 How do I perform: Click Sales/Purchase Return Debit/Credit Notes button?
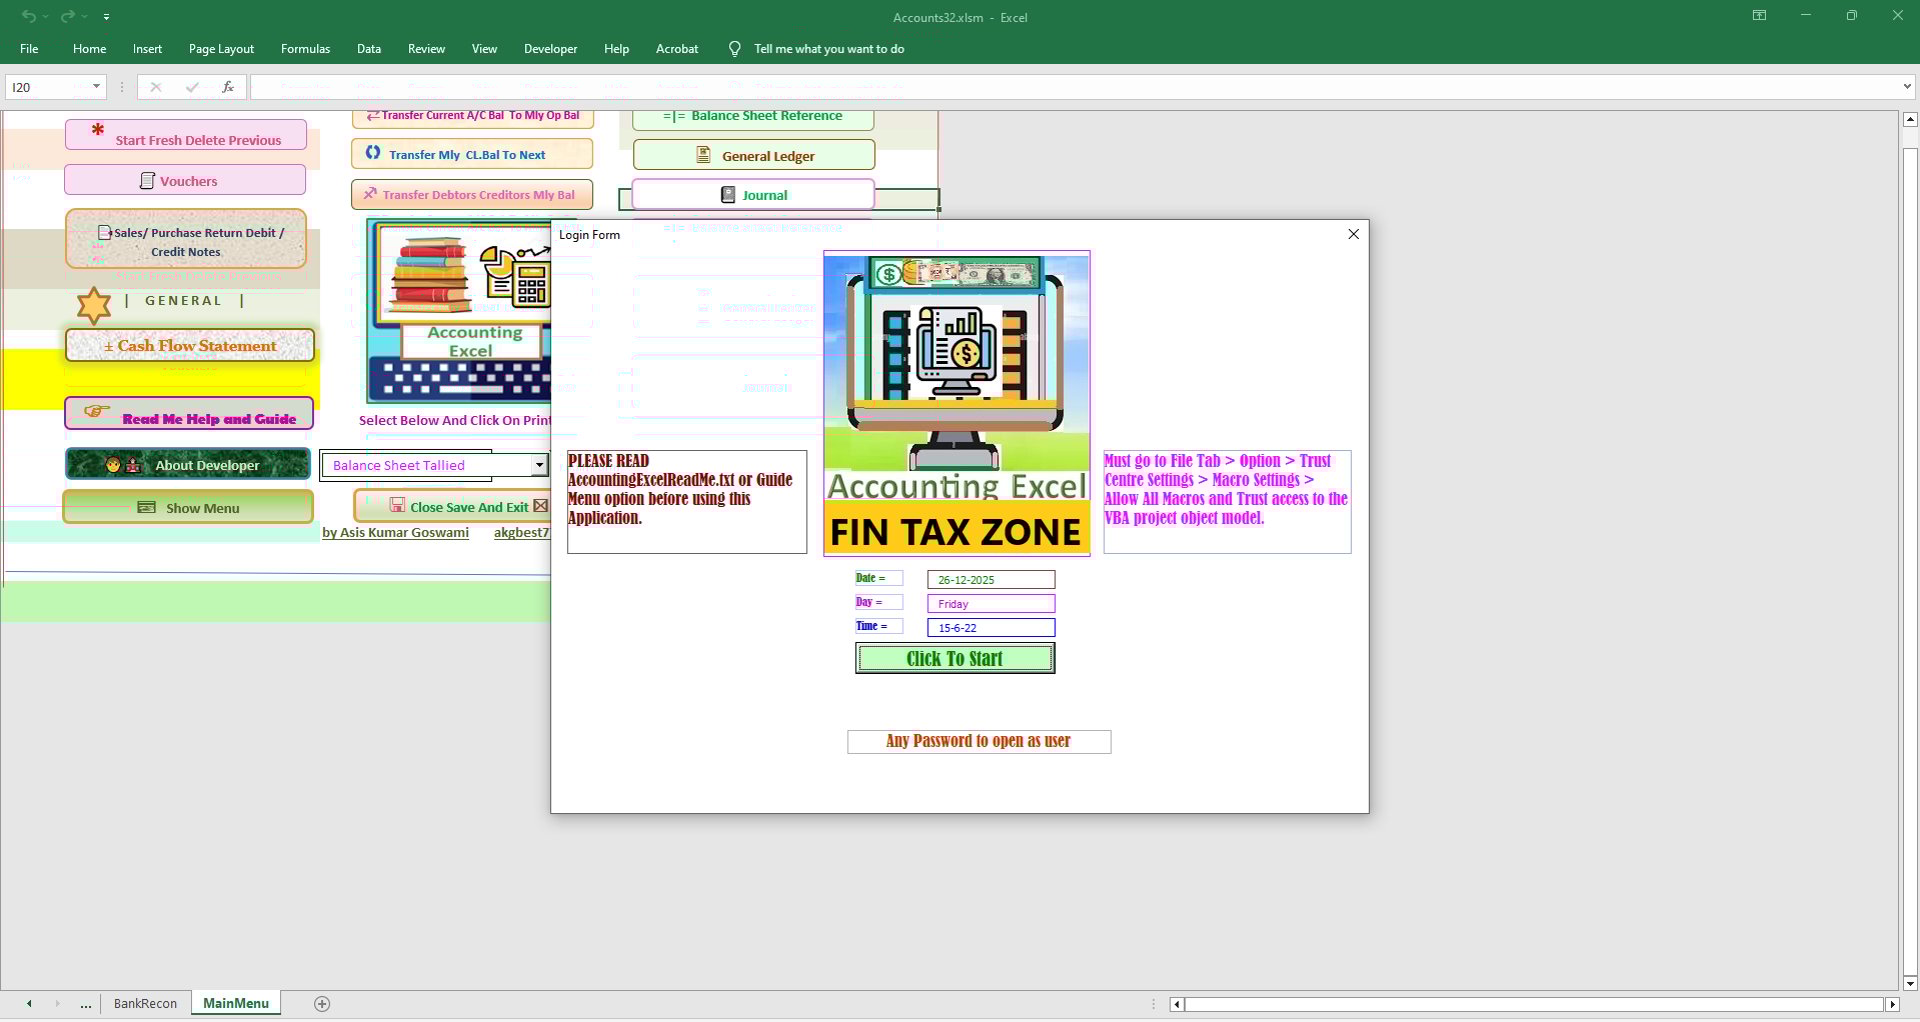point(186,239)
